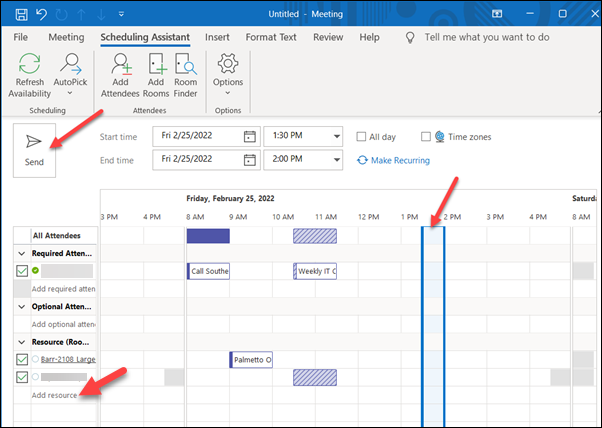Select the Call Southe appointment block
The image size is (602, 428).
pos(208,271)
